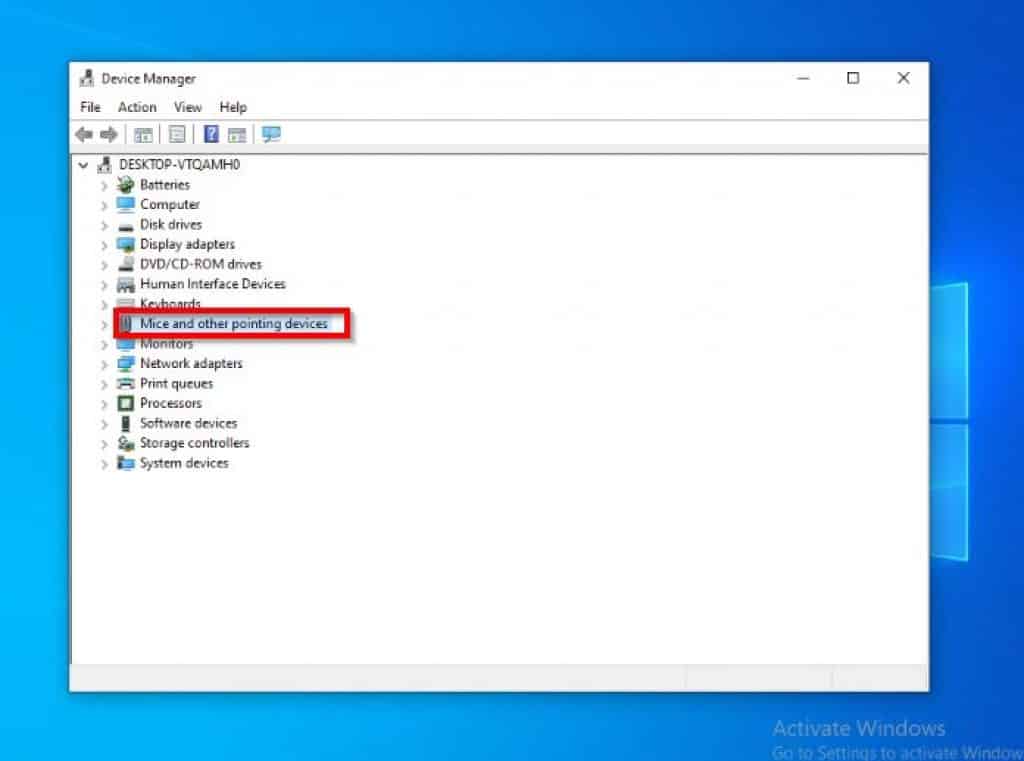Minimize the Device Manager window
The width and height of the screenshot is (1024, 761).
point(803,78)
